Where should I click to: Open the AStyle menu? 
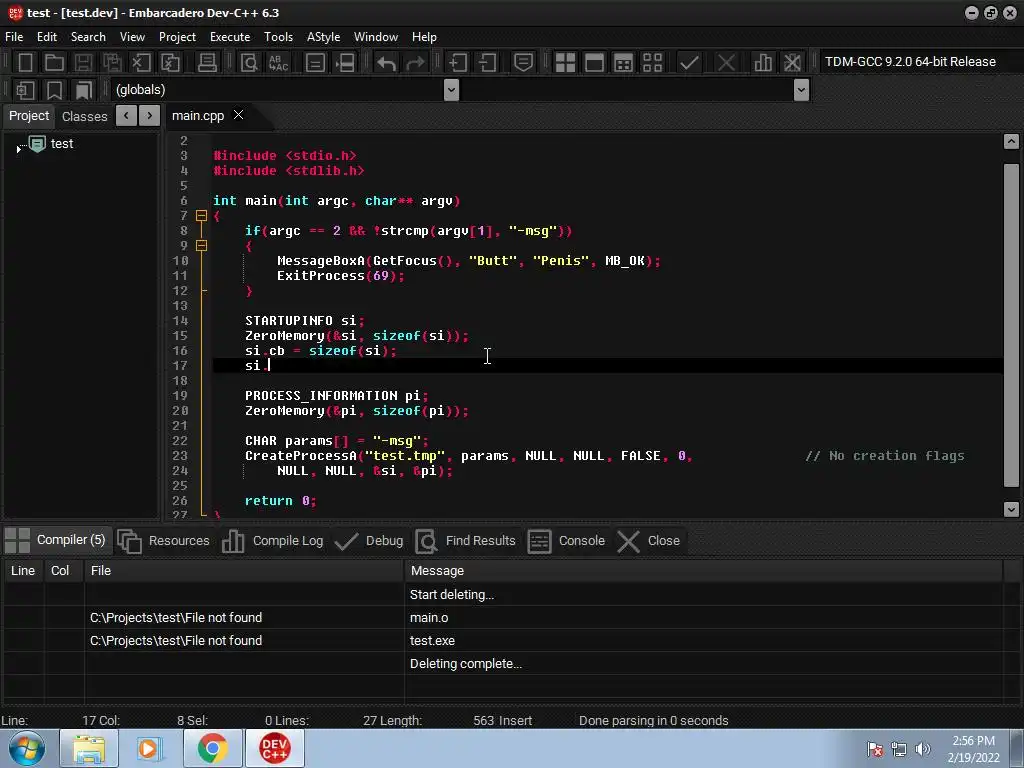pyautogui.click(x=323, y=37)
